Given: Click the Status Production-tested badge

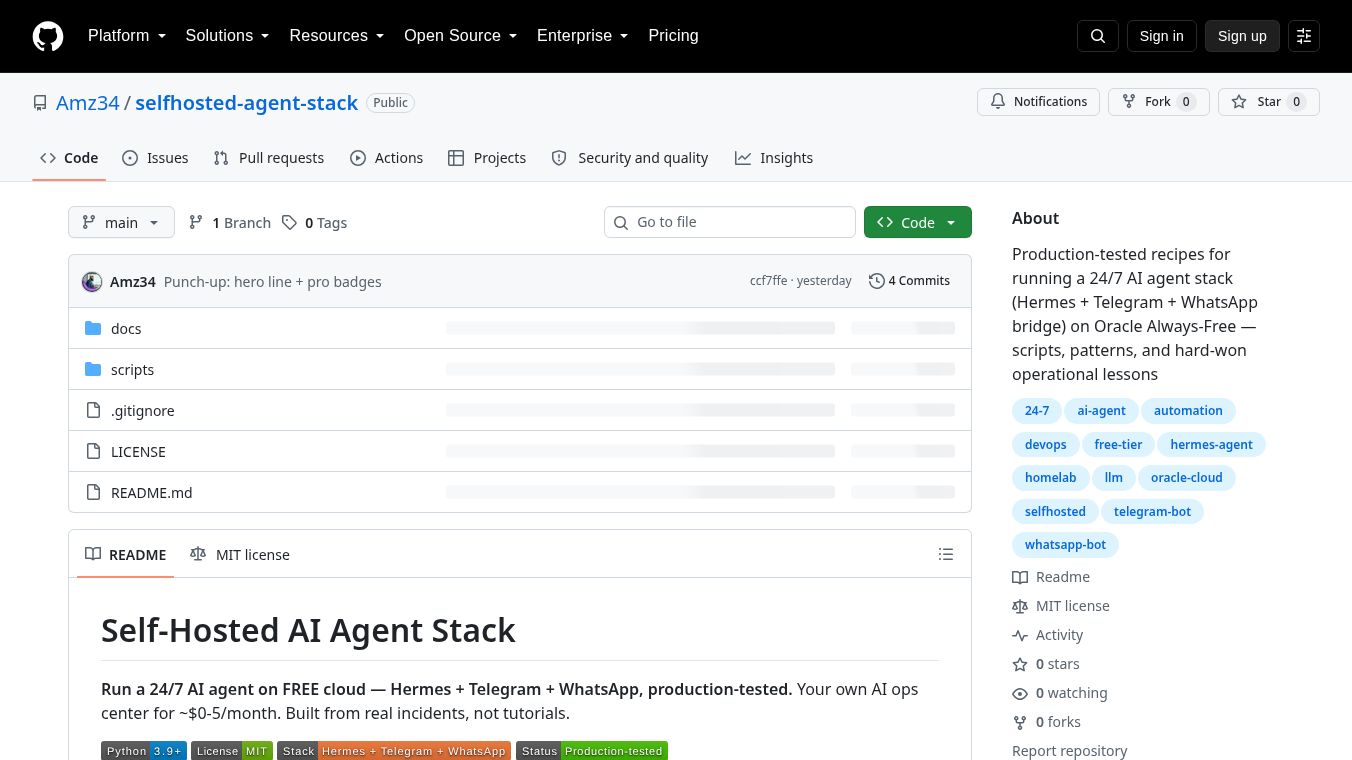Looking at the screenshot, I should click(x=592, y=751).
